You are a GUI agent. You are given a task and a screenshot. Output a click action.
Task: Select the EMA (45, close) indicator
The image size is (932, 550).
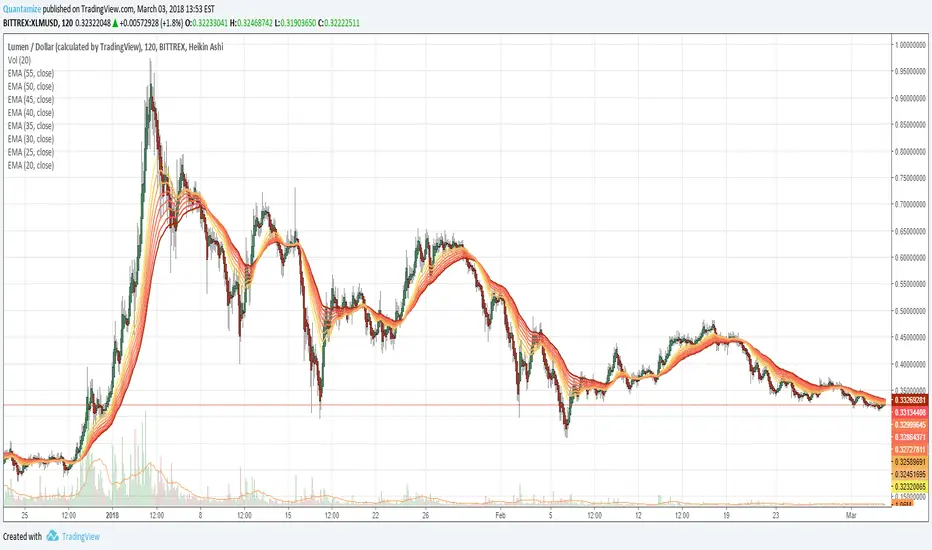(30, 99)
